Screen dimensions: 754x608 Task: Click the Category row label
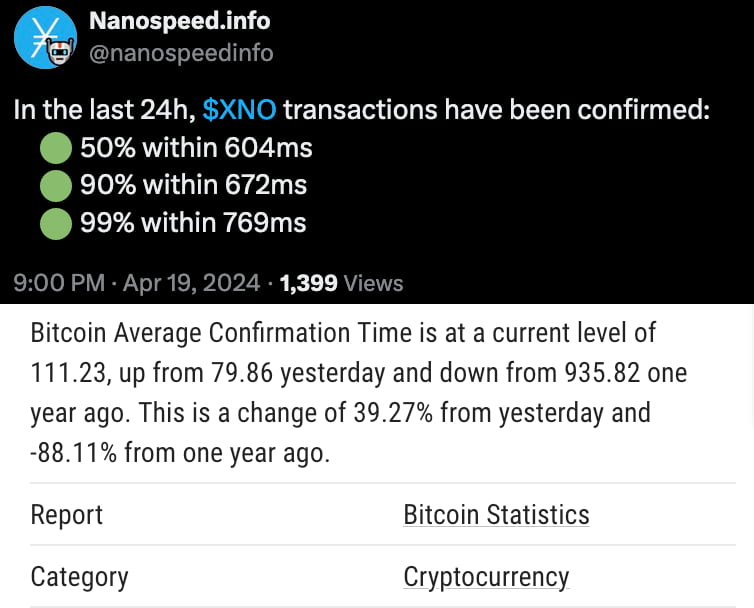click(x=79, y=577)
